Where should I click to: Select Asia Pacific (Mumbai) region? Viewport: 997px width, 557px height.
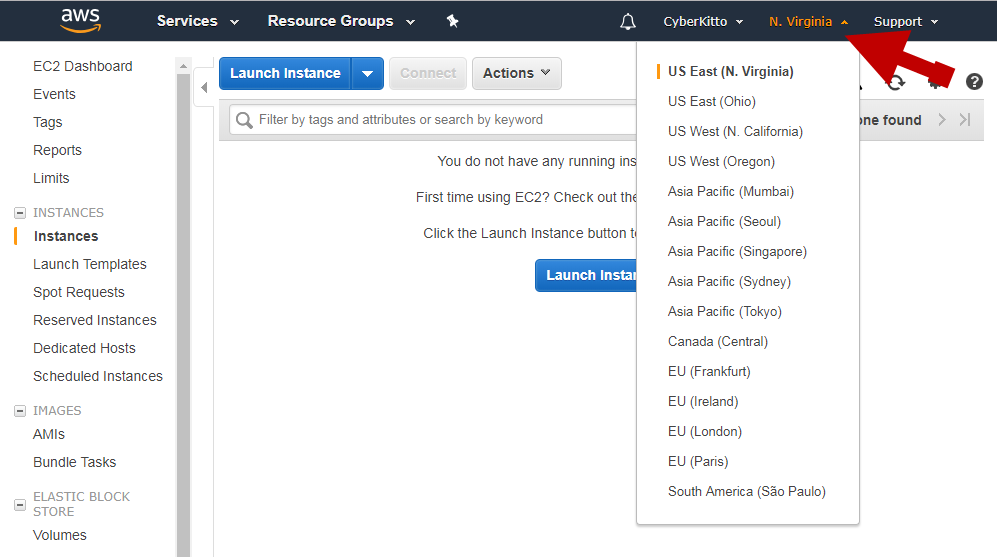click(x=731, y=191)
